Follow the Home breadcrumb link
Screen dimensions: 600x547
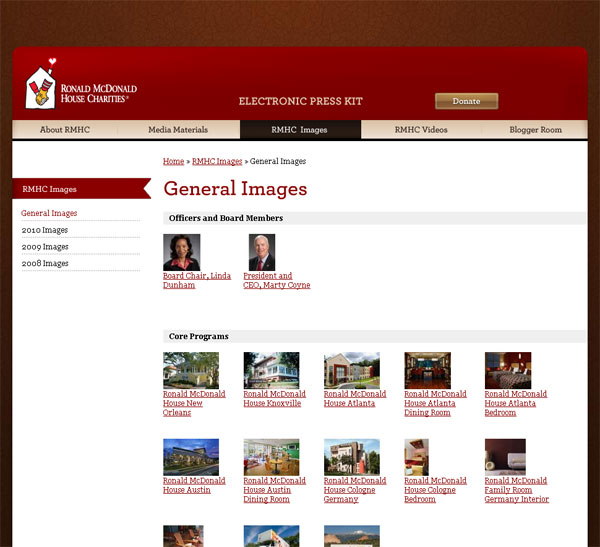(173, 162)
